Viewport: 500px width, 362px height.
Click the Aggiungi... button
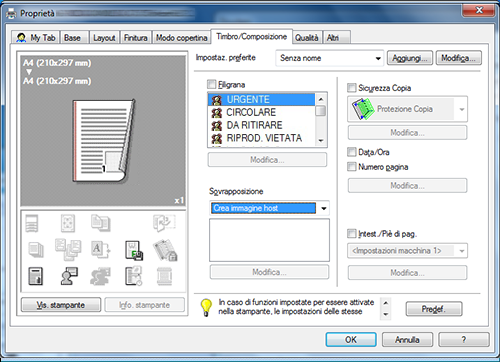[410, 58]
